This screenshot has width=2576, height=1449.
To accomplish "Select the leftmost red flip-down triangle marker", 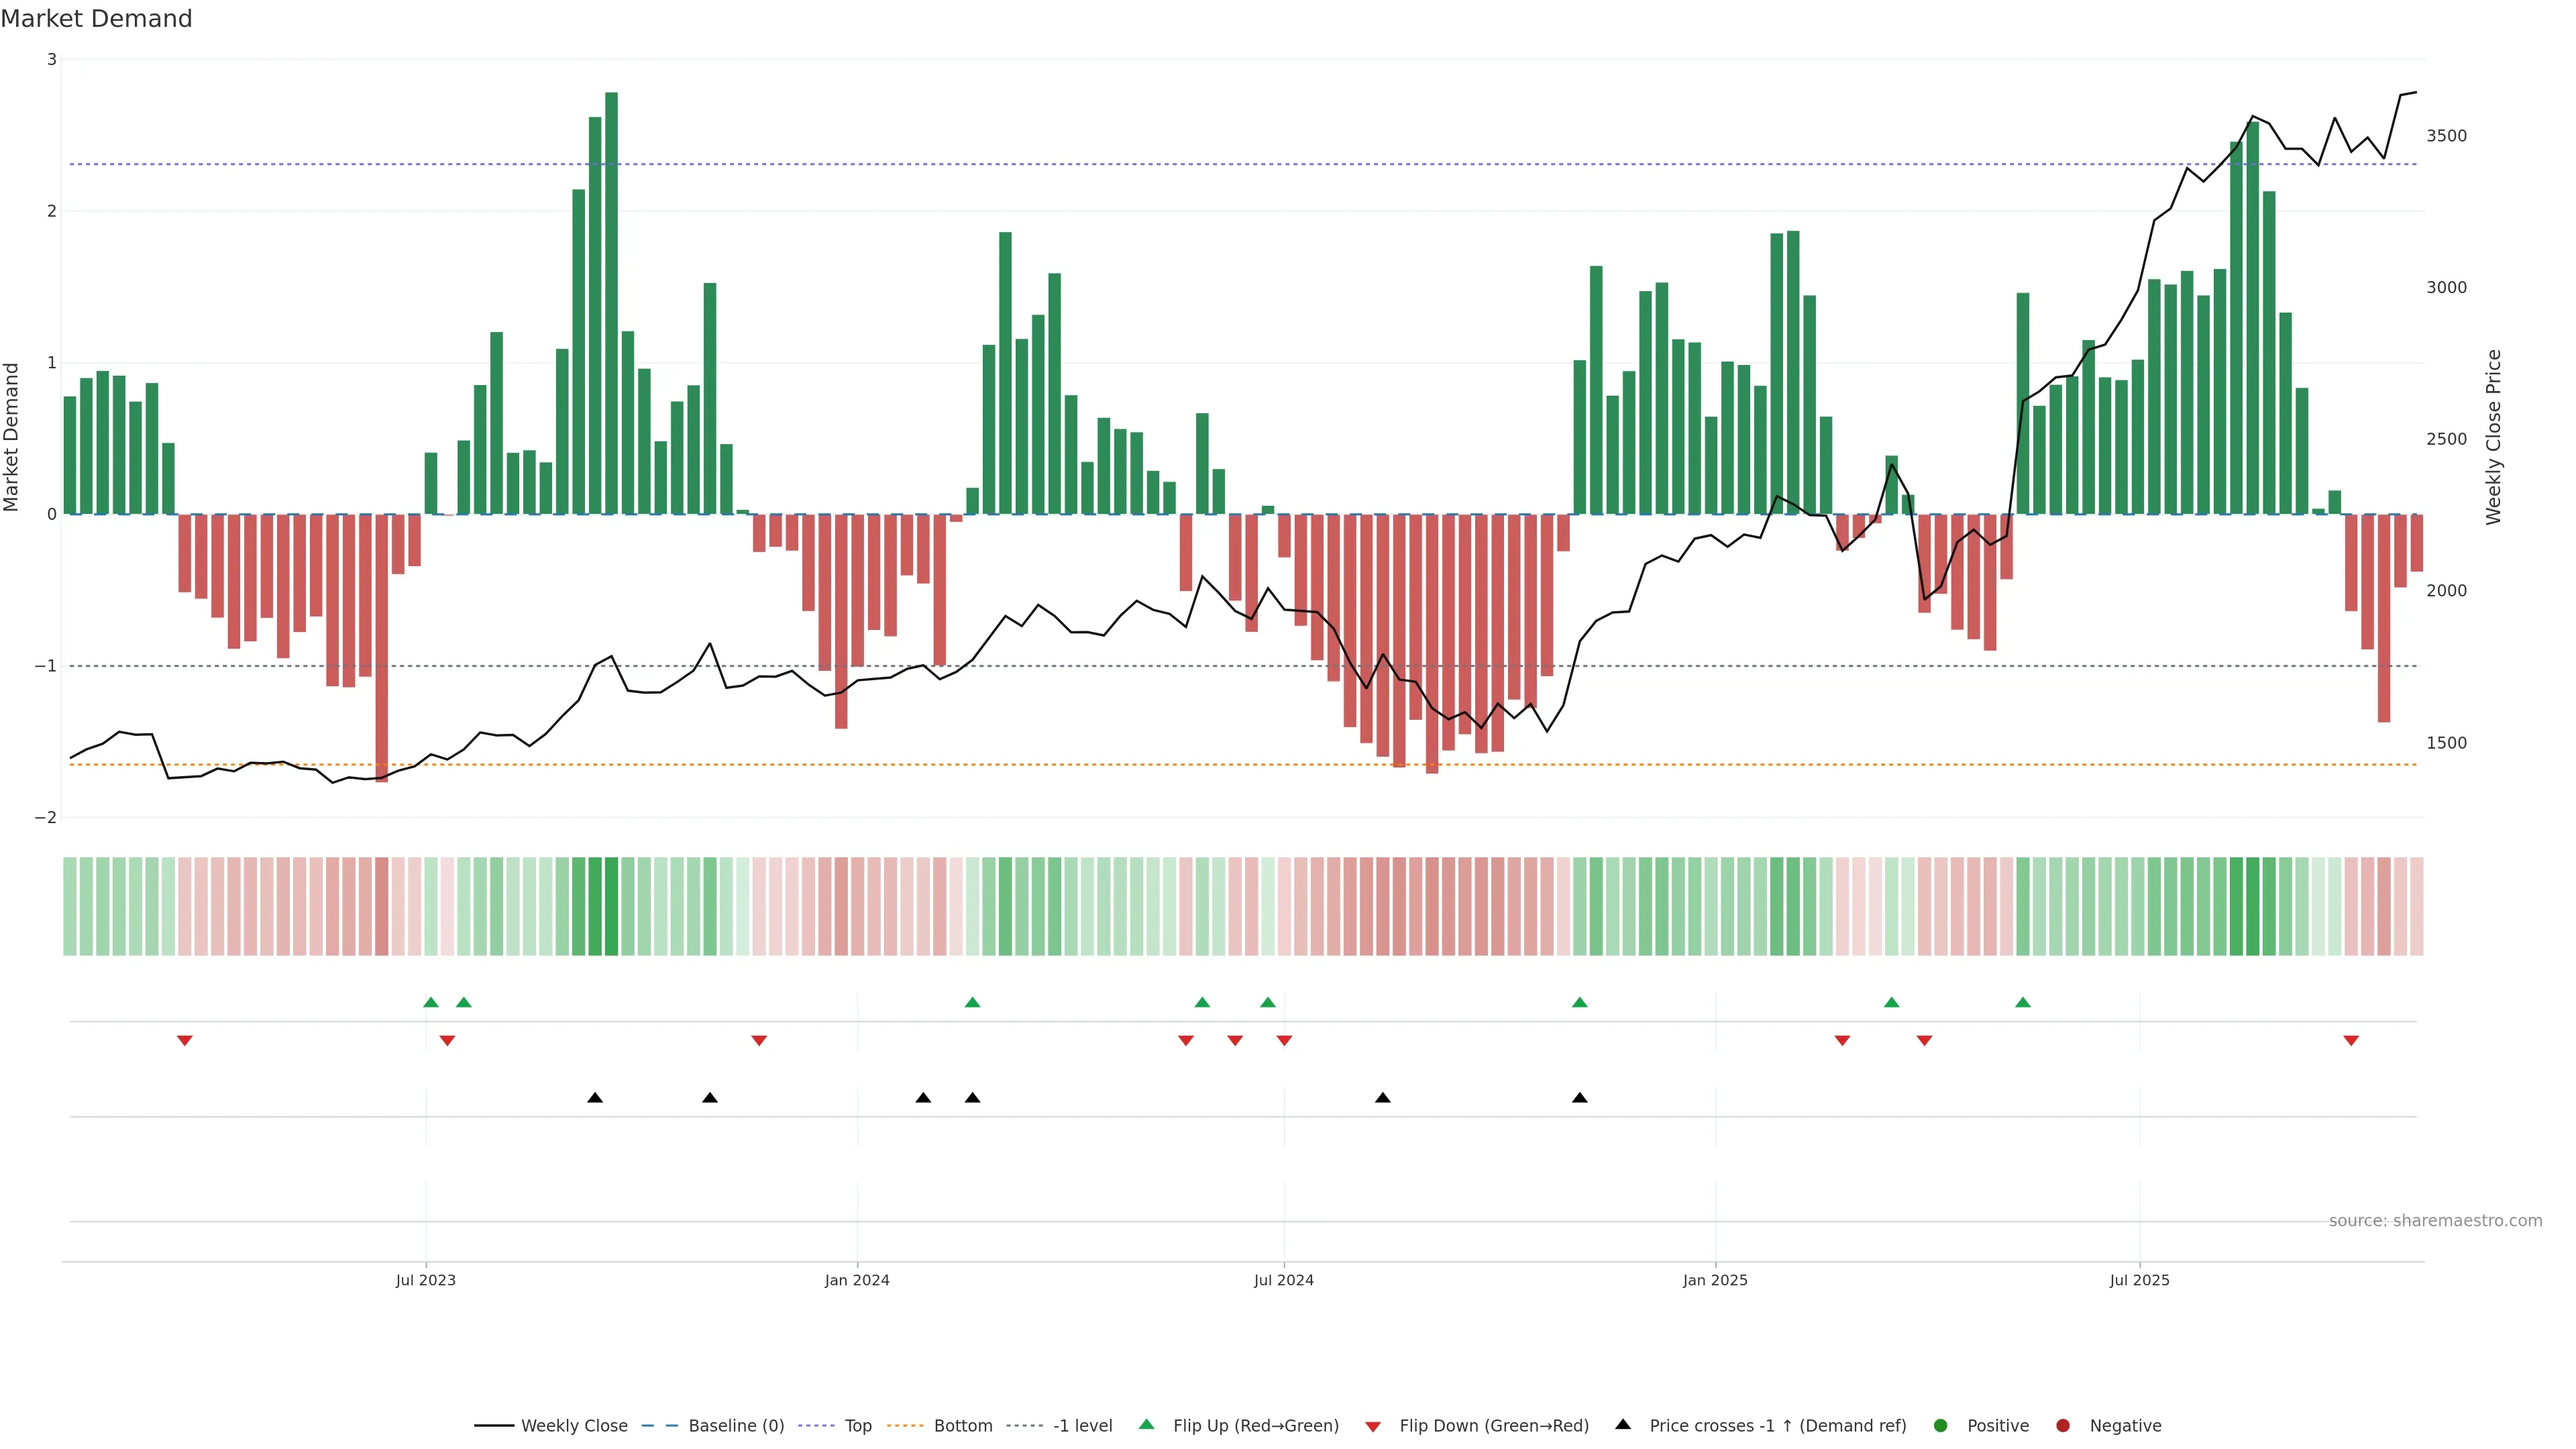I will 184,1041.
